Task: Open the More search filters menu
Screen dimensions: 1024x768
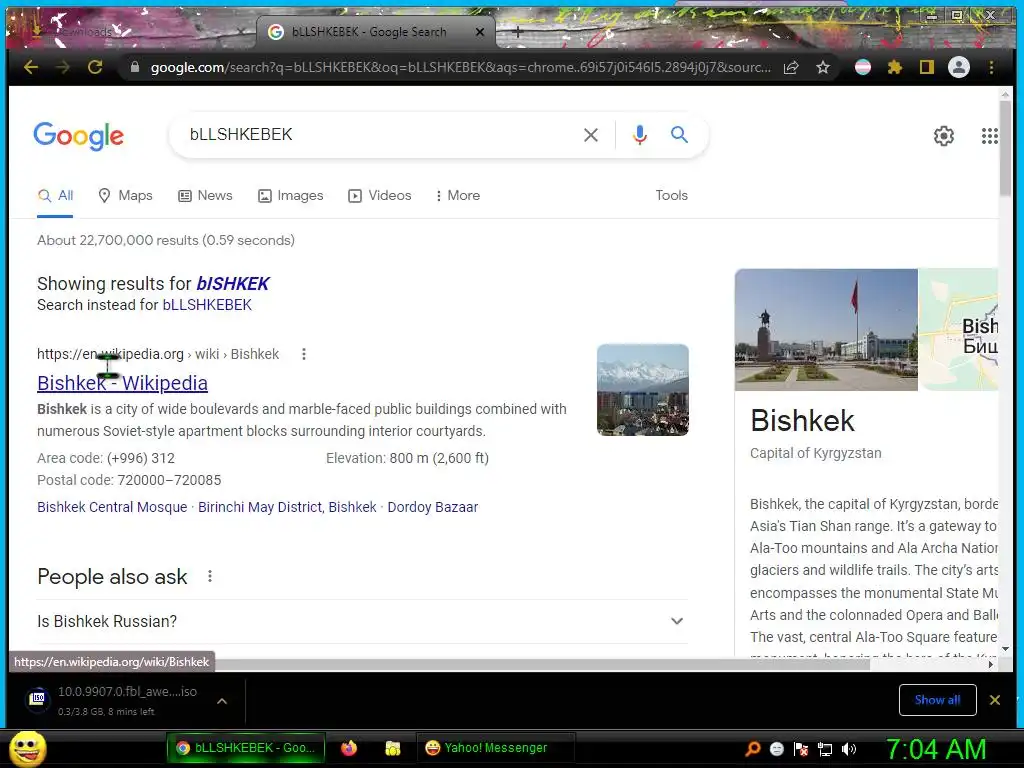Action: [x=457, y=195]
